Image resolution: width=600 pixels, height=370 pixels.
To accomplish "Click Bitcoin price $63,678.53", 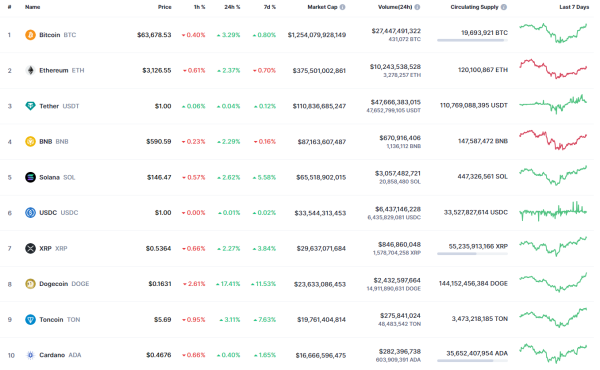I will (x=154, y=35).
